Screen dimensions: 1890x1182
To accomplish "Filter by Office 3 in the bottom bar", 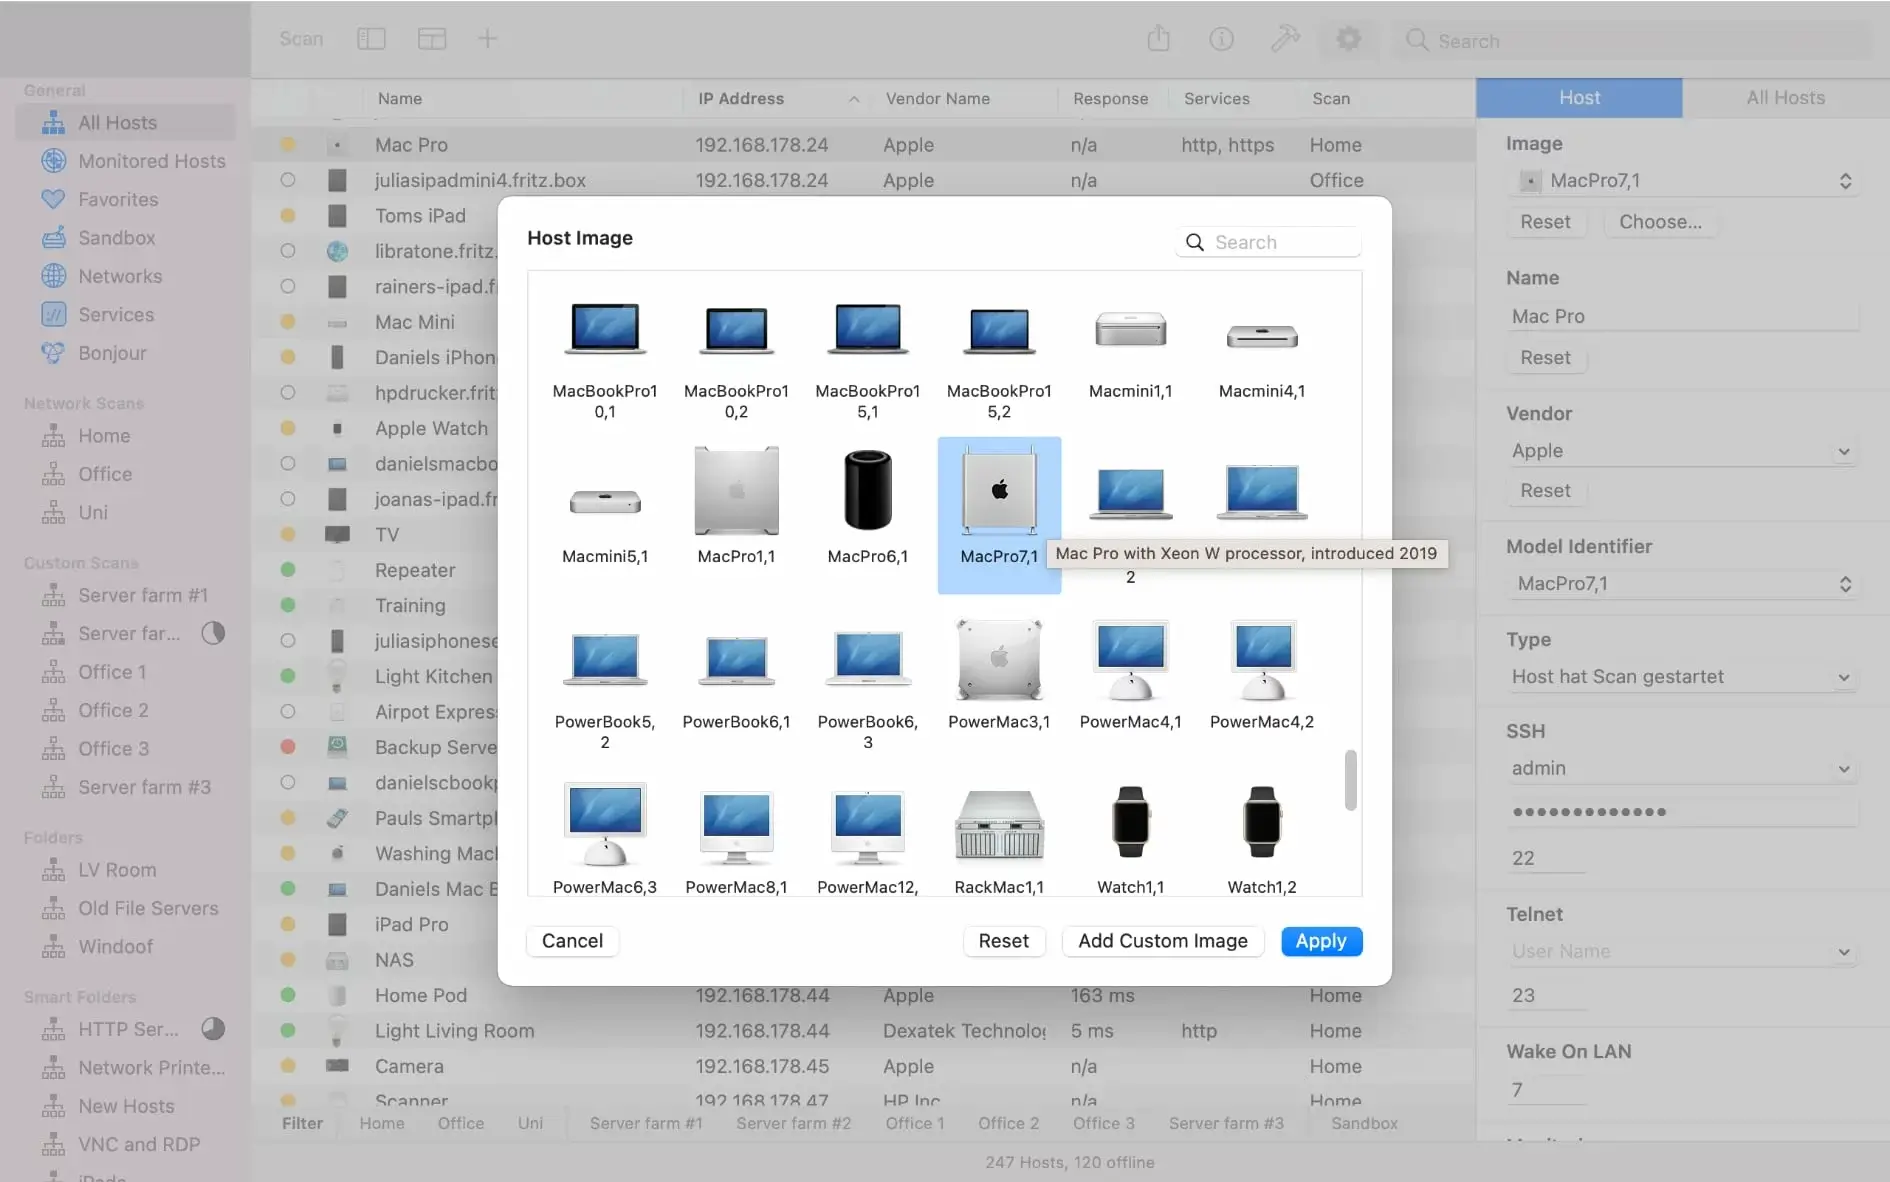I will [x=1103, y=1124].
